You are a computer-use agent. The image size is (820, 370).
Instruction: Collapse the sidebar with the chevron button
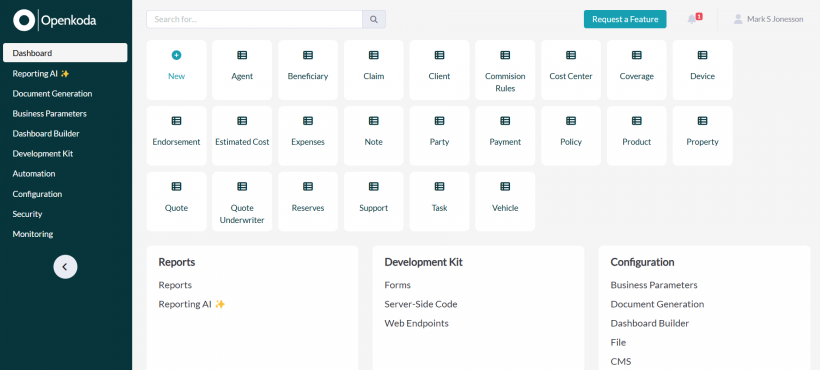pyautogui.click(x=65, y=267)
